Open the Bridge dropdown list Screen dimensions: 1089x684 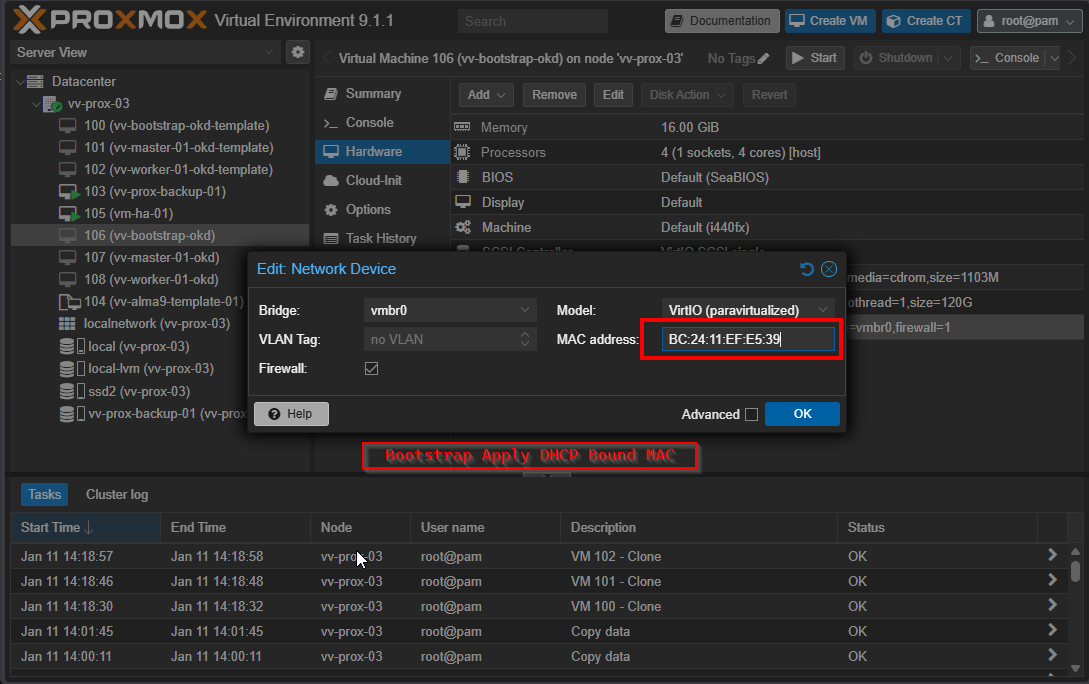click(x=526, y=310)
